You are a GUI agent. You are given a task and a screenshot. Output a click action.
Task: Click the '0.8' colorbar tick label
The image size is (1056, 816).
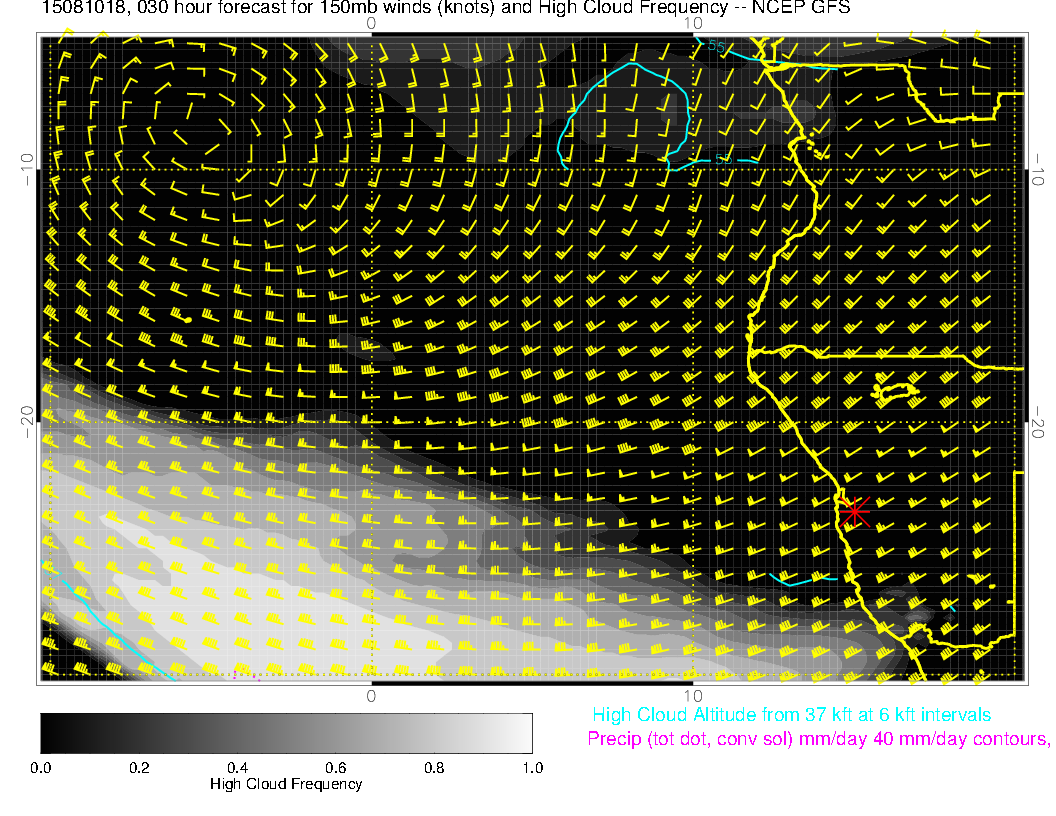434,768
